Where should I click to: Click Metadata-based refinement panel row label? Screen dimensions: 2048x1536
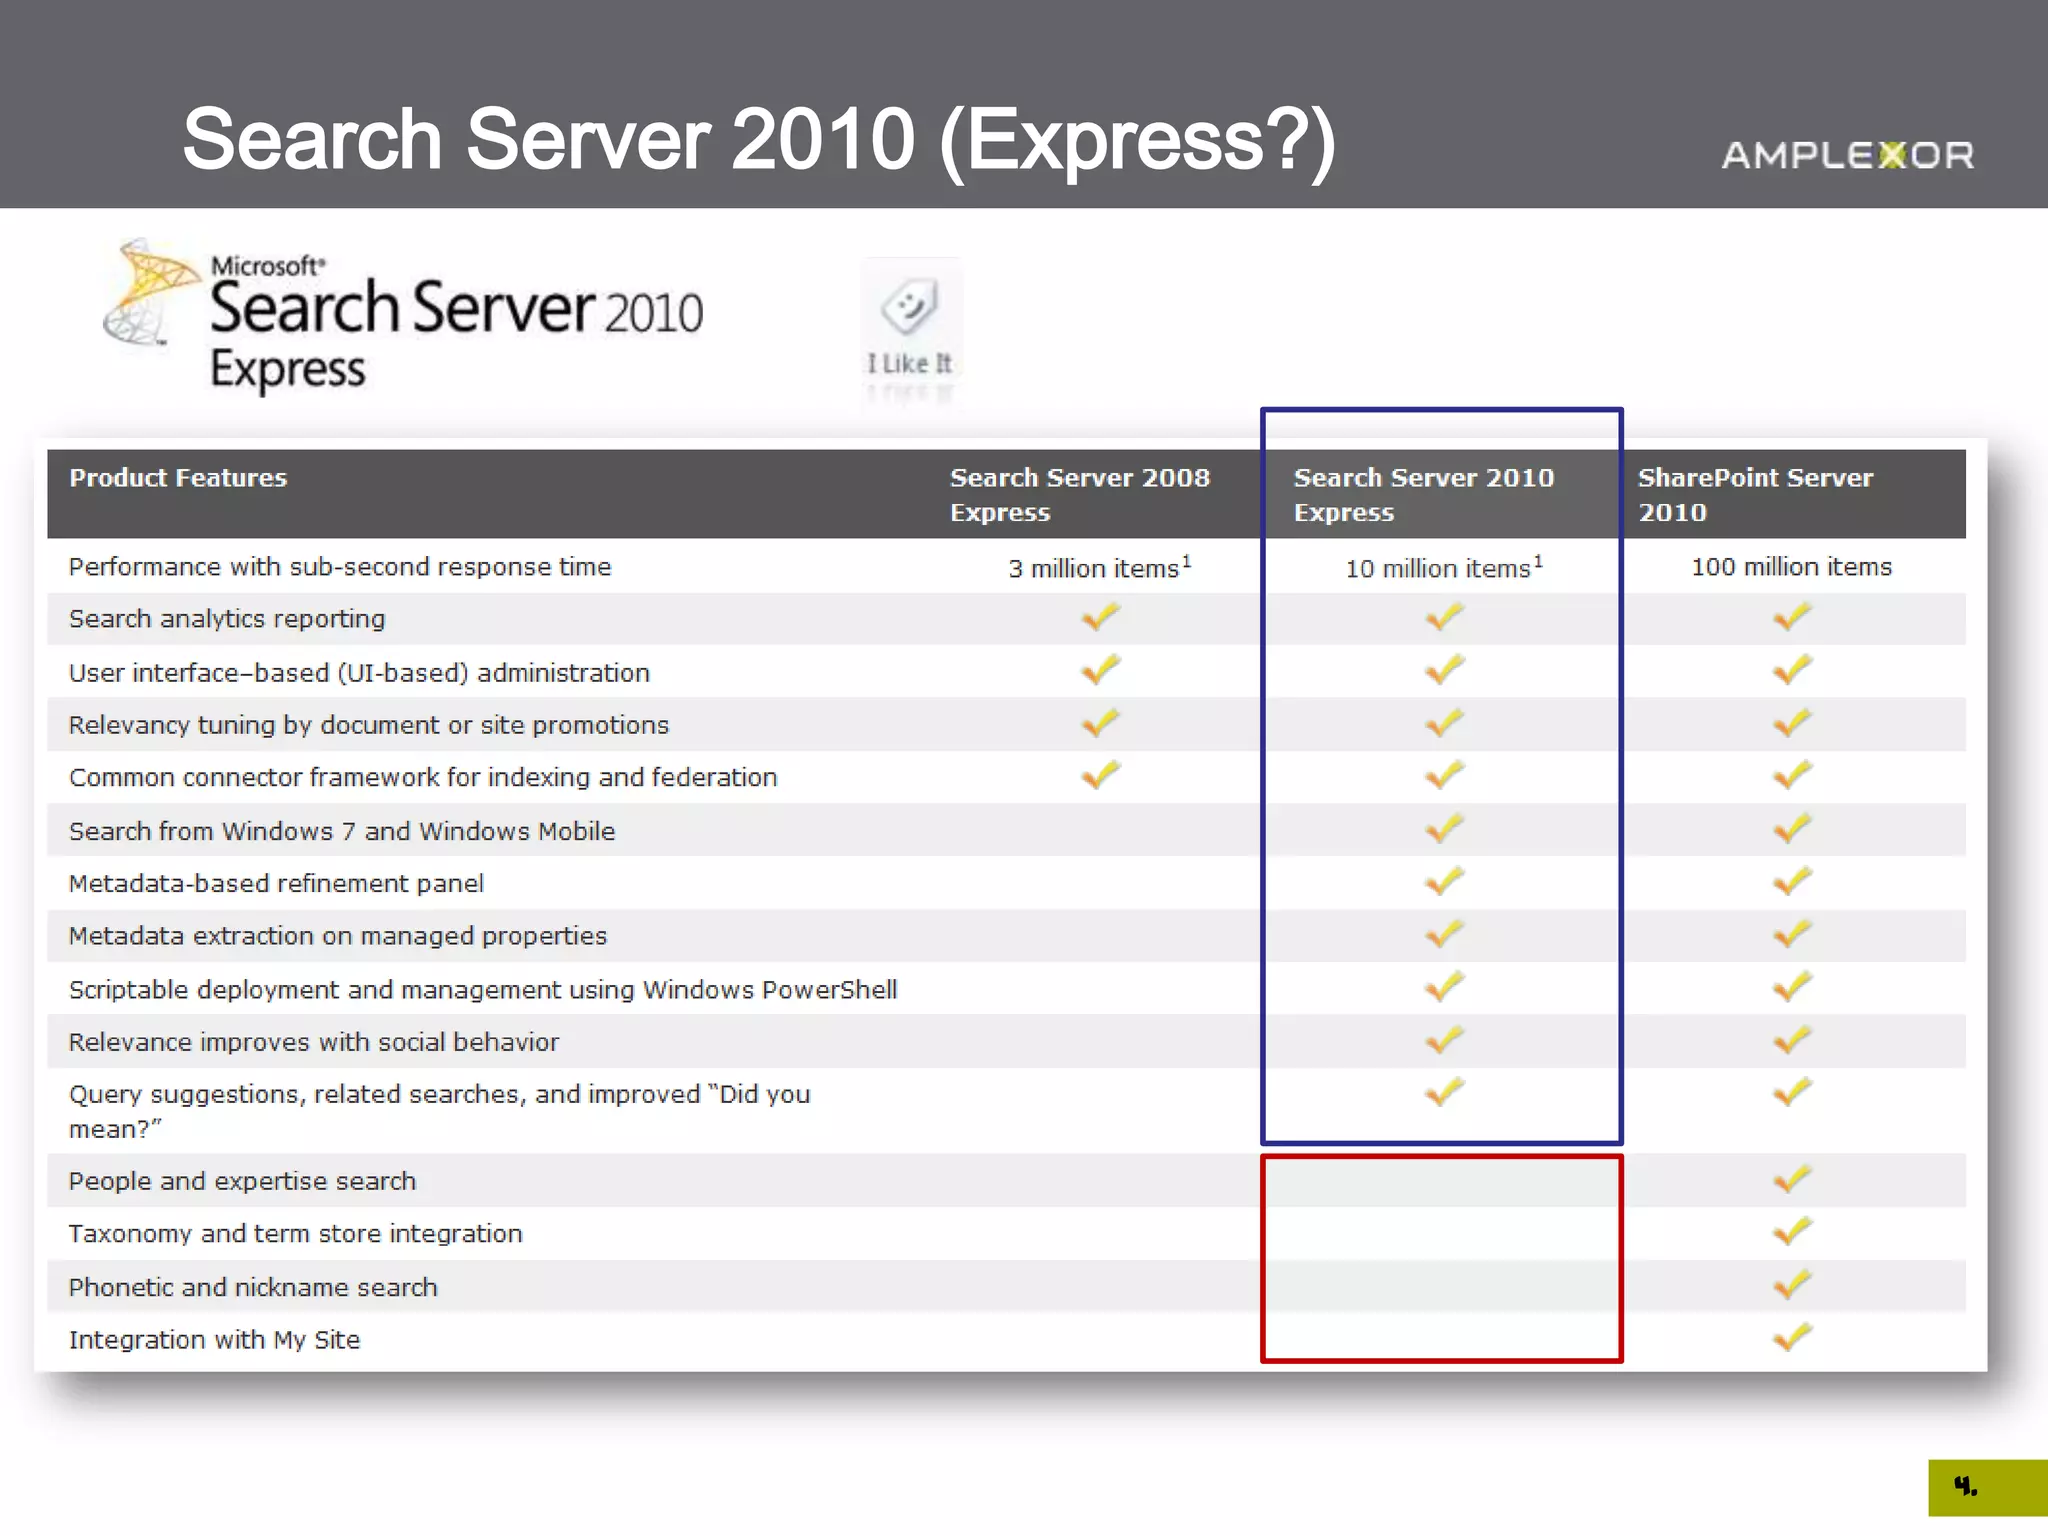point(276,883)
